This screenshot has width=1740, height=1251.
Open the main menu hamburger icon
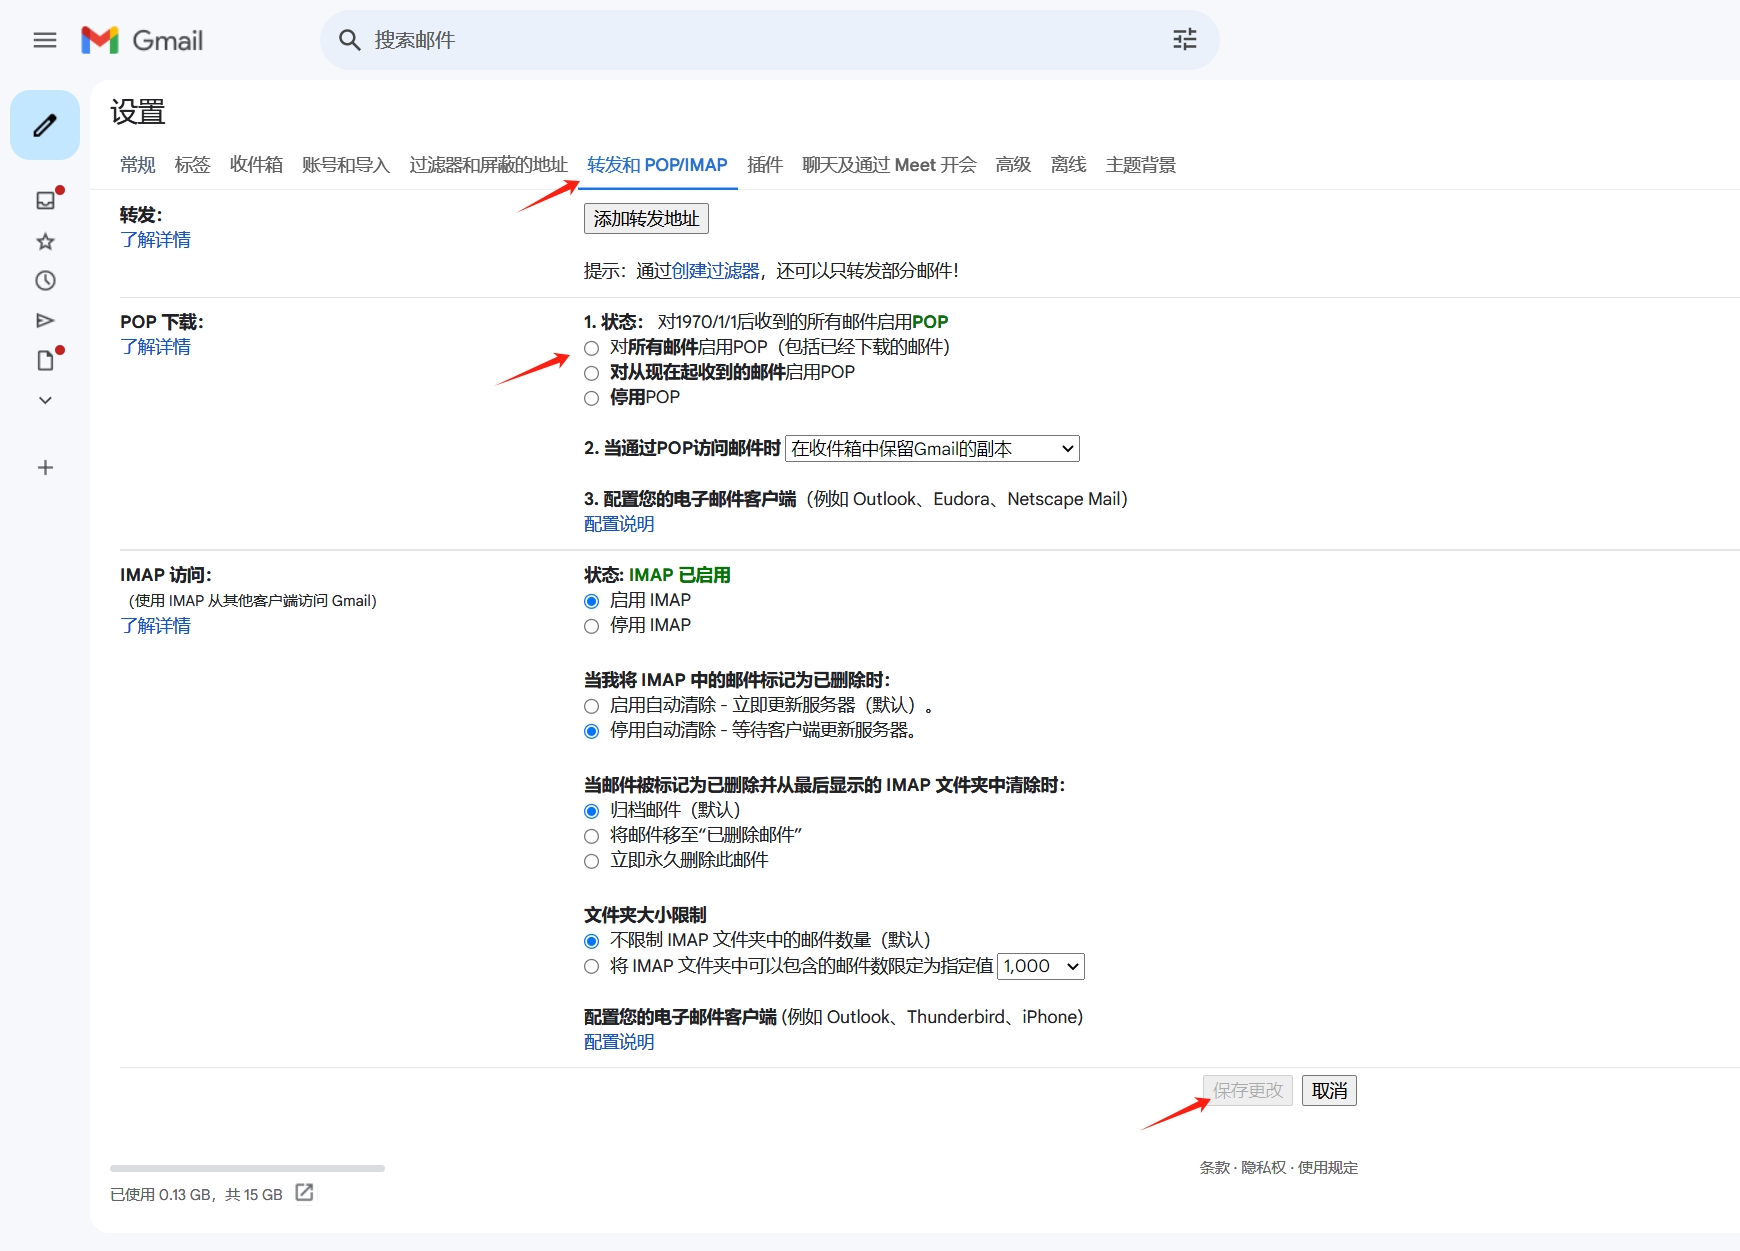coord(45,40)
